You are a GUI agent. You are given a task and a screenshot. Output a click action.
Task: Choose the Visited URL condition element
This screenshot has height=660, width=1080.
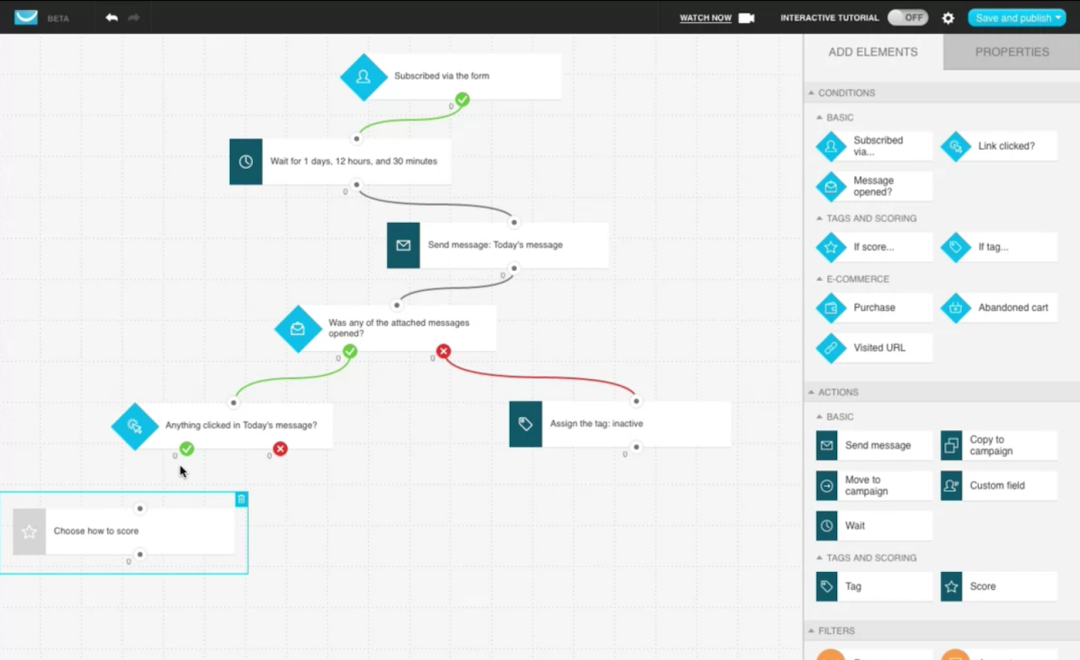(x=874, y=348)
